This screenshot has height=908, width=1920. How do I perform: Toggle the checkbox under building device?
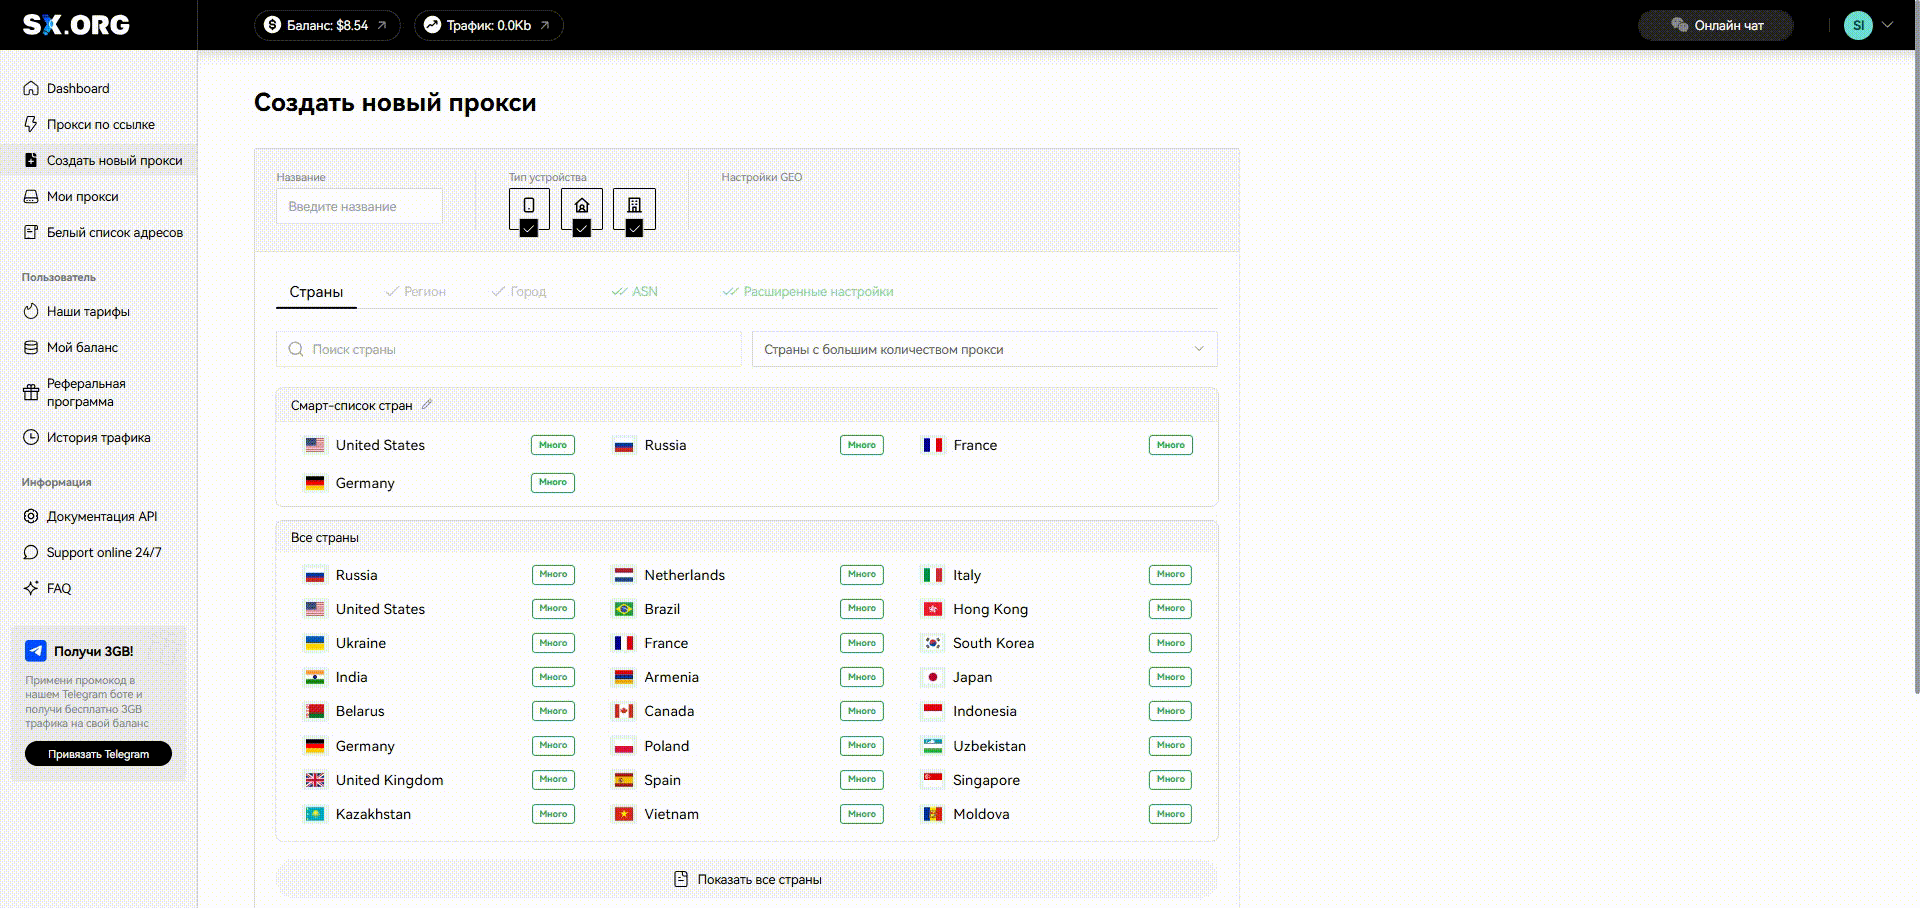coord(634,229)
